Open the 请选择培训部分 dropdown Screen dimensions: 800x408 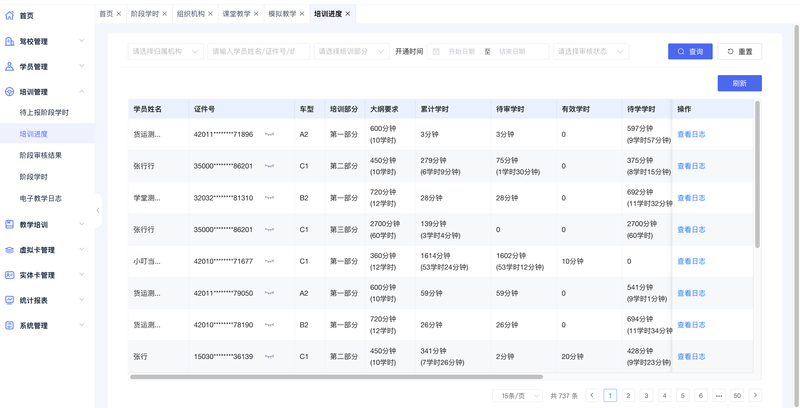tap(352, 52)
